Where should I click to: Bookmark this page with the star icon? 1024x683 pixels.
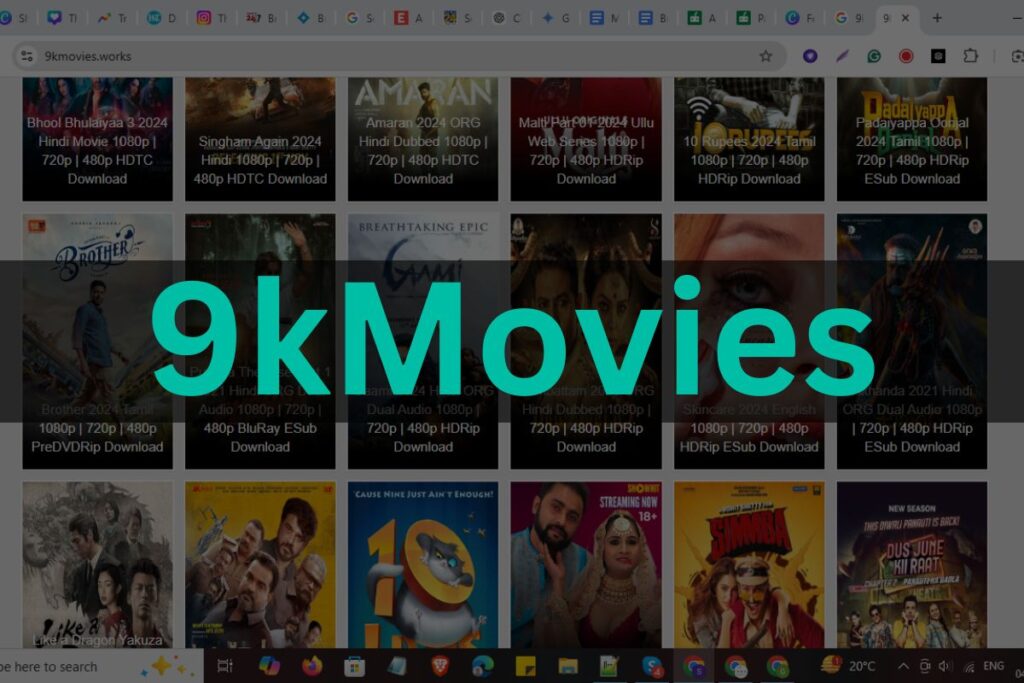pyautogui.click(x=765, y=56)
